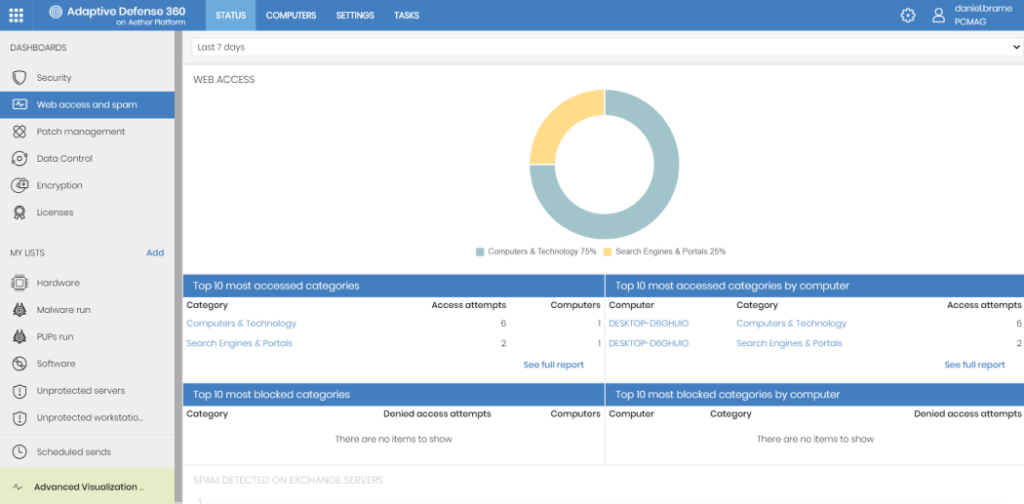The width and height of the screenshot is (1024, 504).
Task: See full report for most accessed categories
Action: coord(553,365)
